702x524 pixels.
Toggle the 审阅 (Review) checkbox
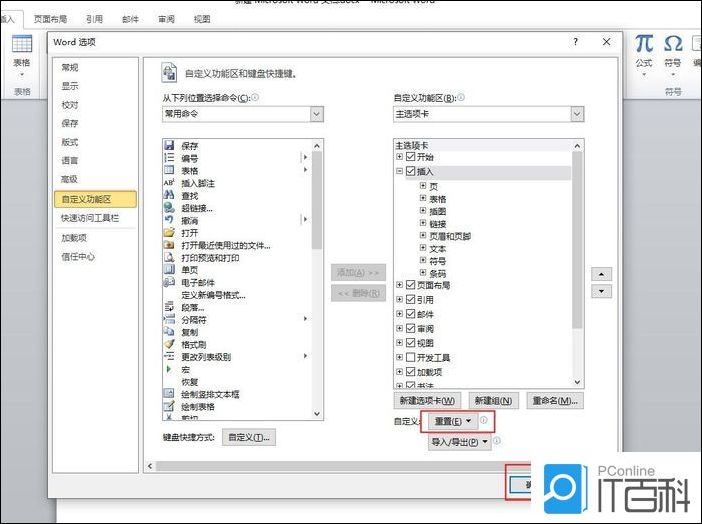pyautogui.click(x=411, y=328)
